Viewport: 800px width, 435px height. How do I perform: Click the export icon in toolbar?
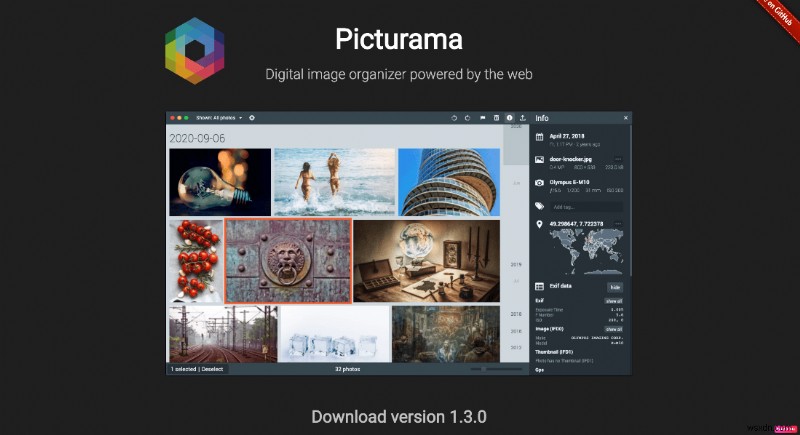point(522,118)
